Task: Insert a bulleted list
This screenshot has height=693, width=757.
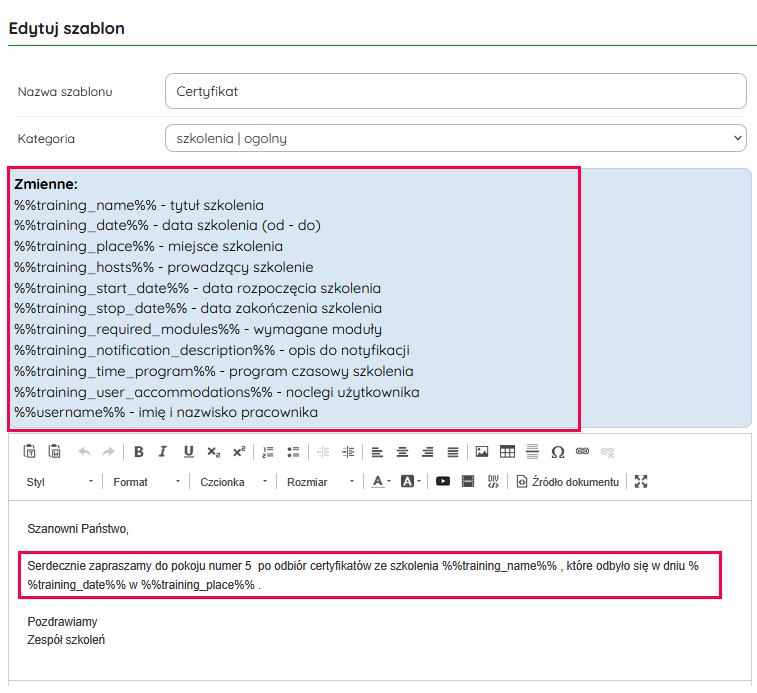Action: click(293, 452)
